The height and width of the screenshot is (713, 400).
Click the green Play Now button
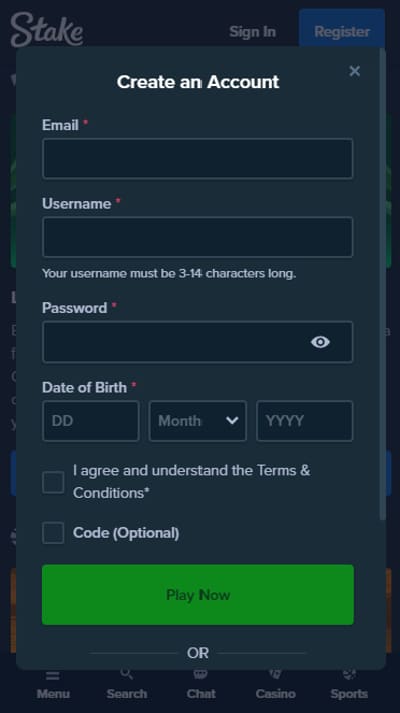(198, 595)
